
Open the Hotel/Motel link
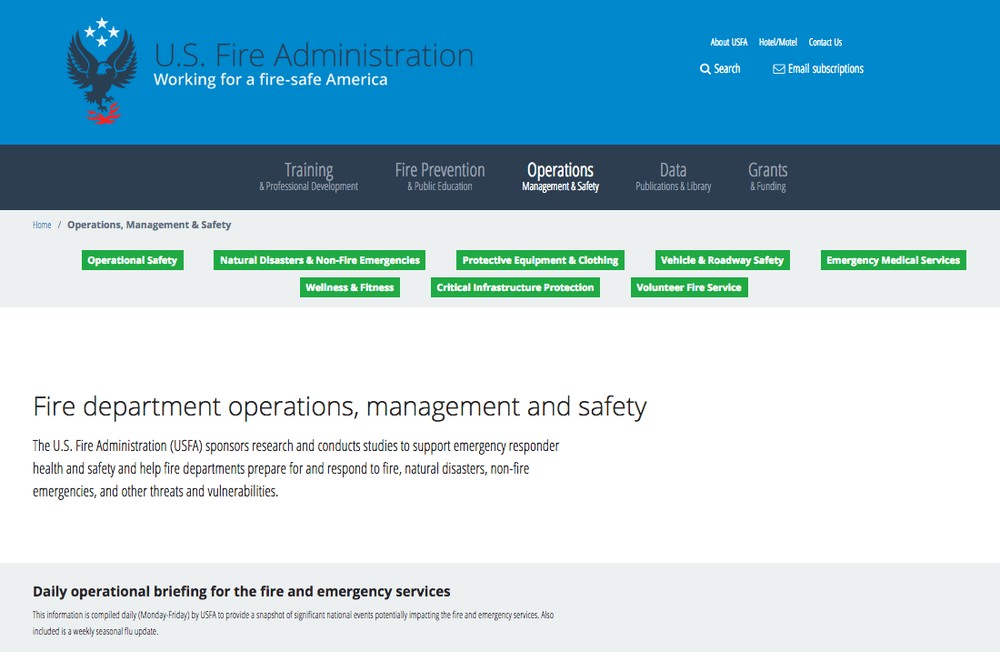click(778, 42)
